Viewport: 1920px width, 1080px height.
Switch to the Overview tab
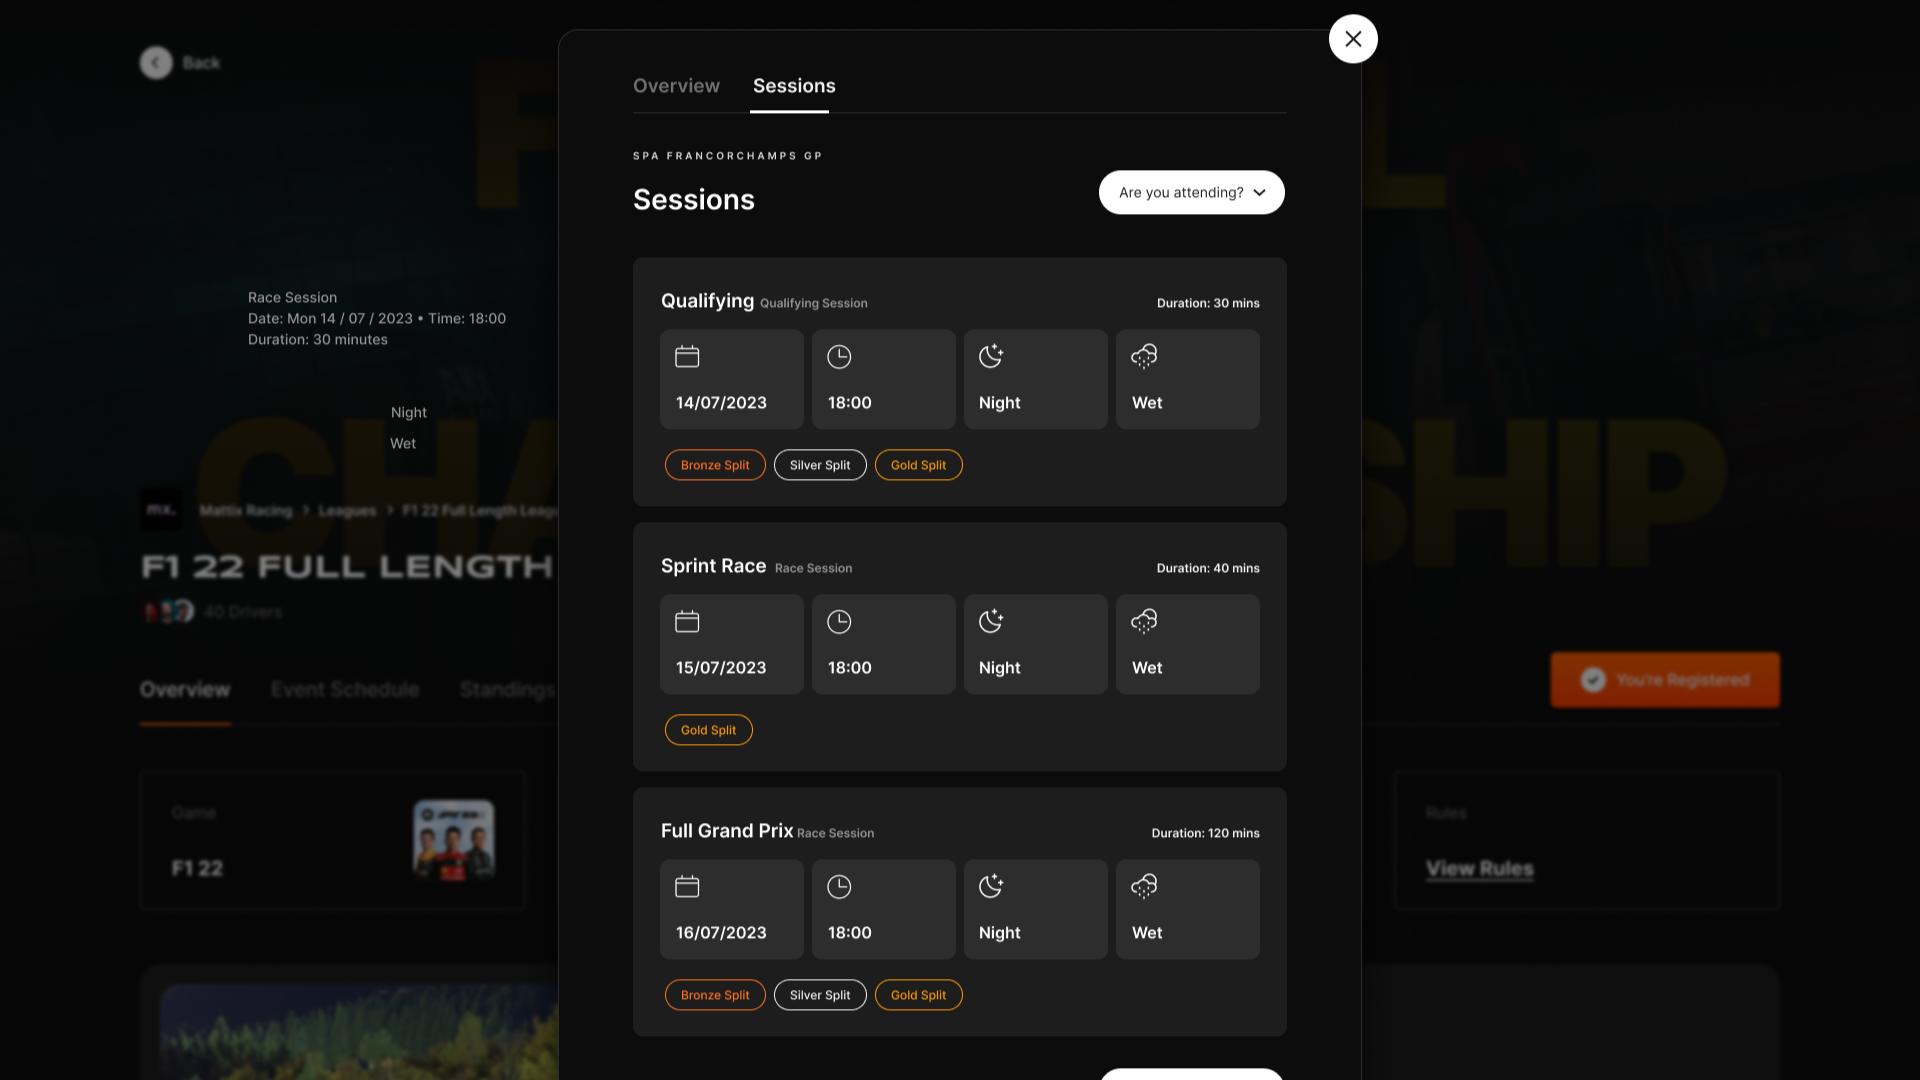pyautogui.click(x=676, y=86)
